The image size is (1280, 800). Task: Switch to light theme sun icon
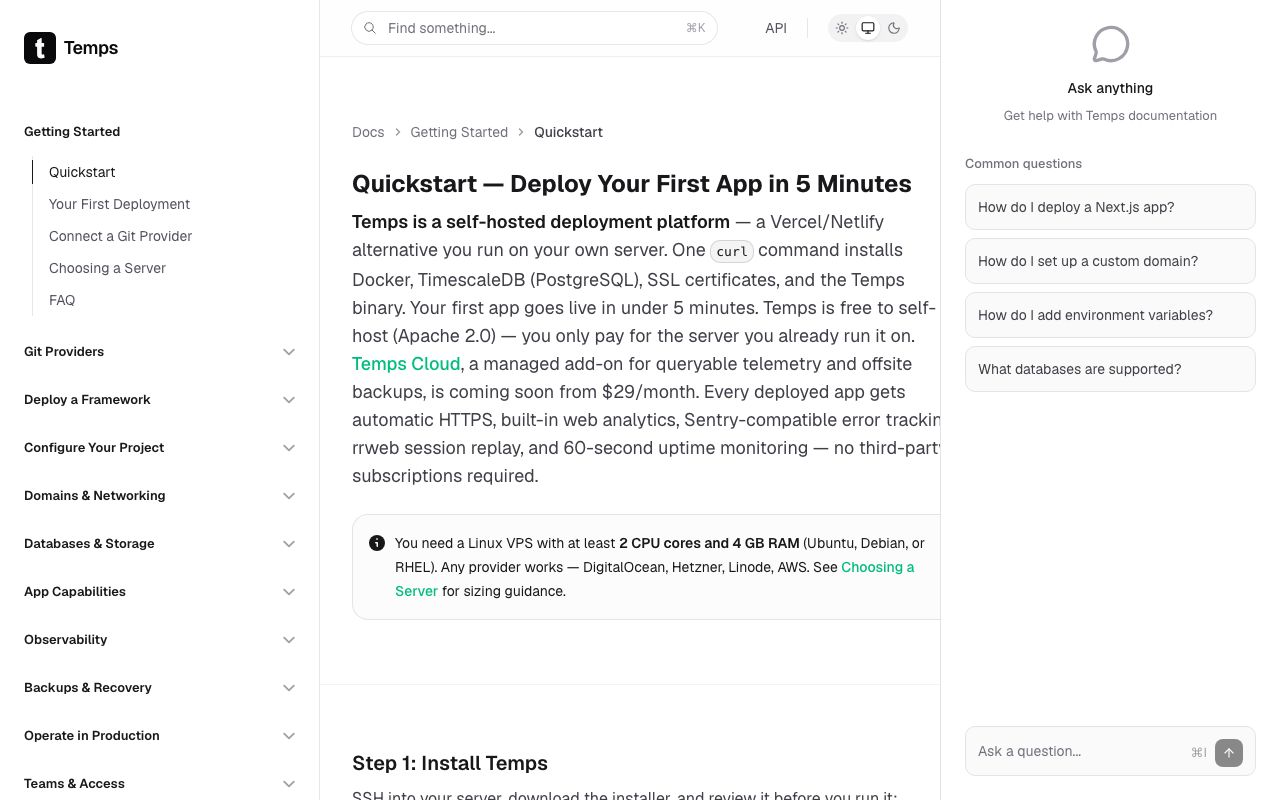point(842,28)
